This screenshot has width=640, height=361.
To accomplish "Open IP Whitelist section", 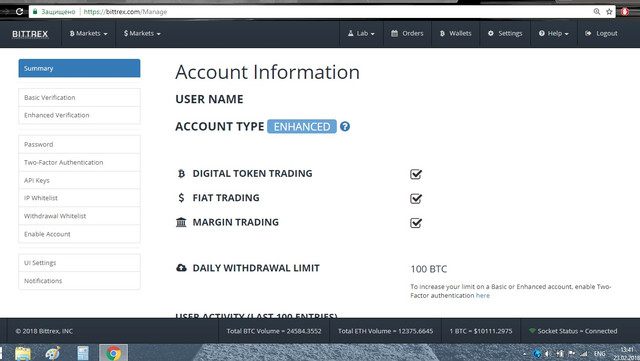I will (x=79, y=198).
